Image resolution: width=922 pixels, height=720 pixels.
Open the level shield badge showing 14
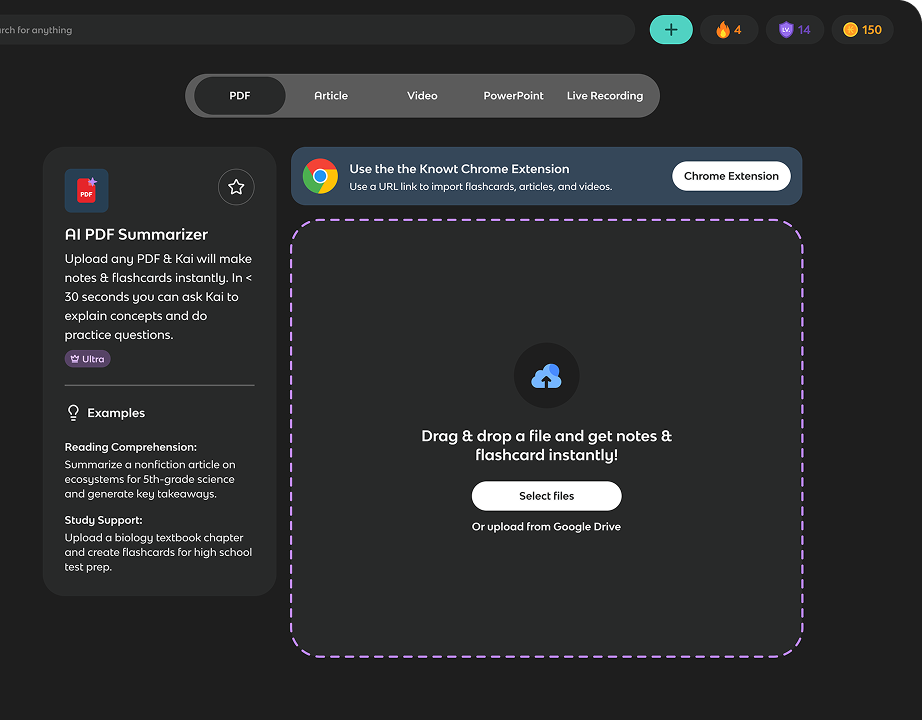click(794, 29)
